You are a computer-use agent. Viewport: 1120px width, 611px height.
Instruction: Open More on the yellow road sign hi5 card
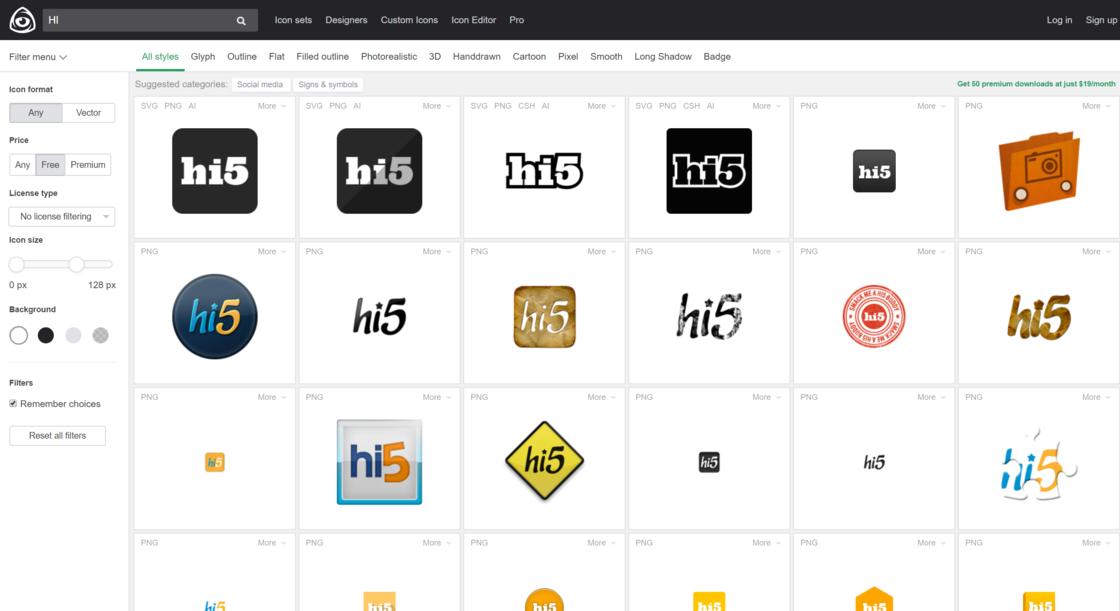[601, 397]
